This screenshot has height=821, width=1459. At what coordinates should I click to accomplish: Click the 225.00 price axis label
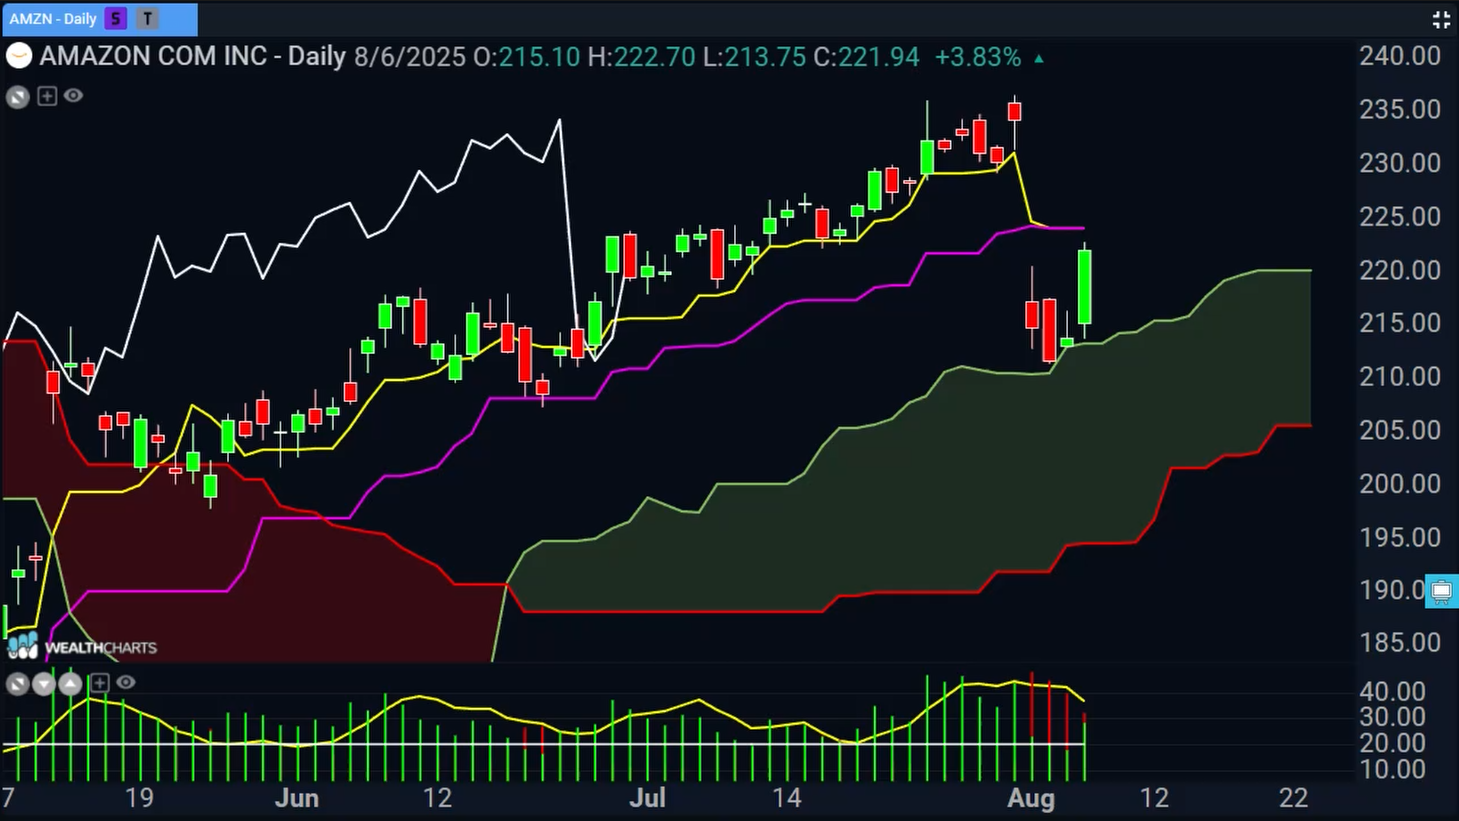tap(1400, 217)
